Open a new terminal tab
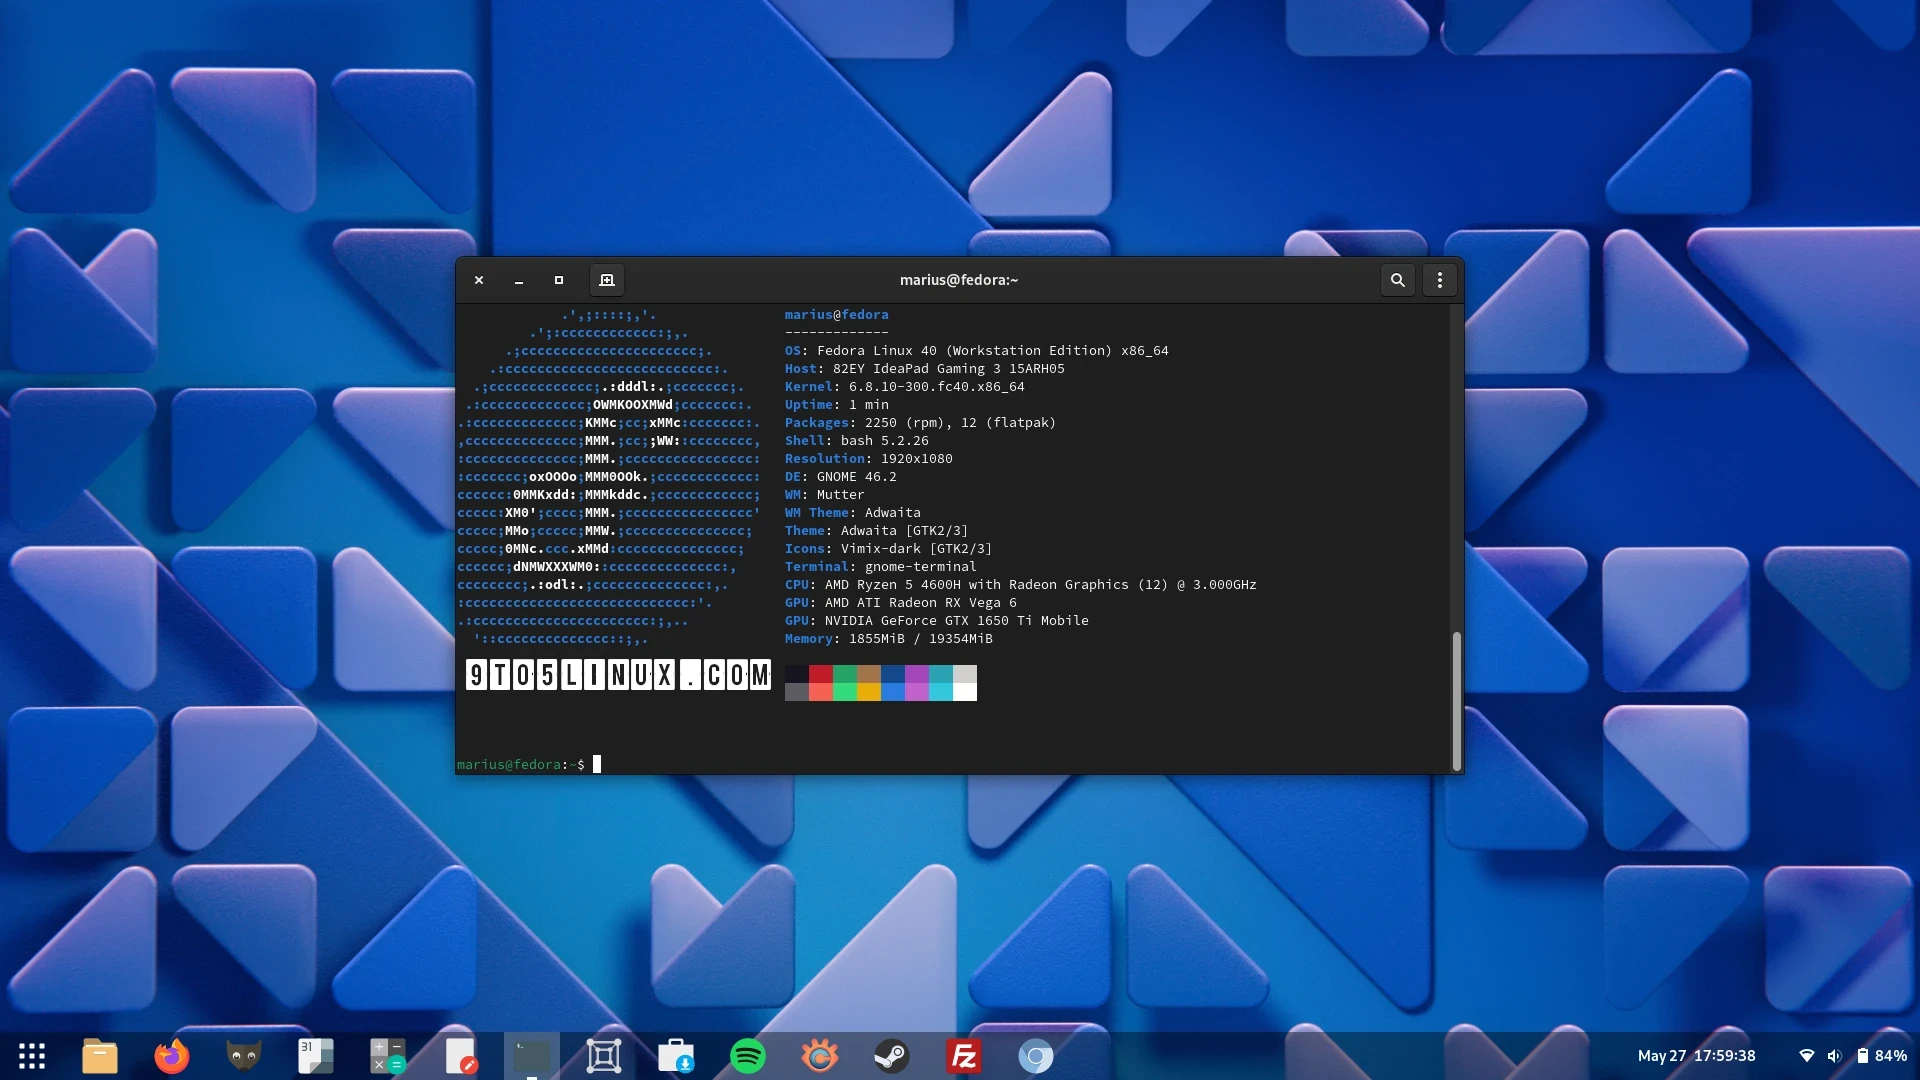Viewport: 1920px width, 1080px height. 606,280
